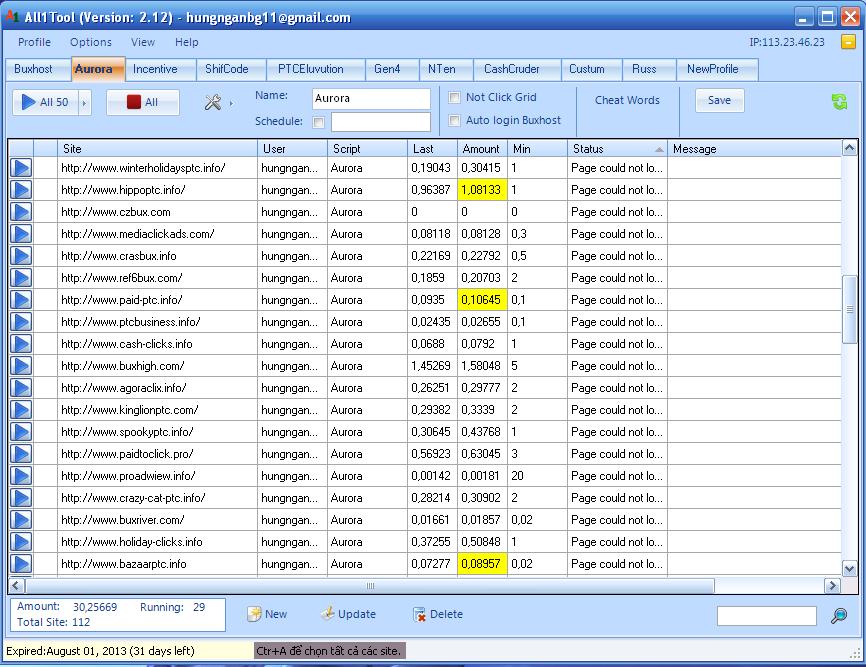The width and height of the screenshot is (866, 667).
Task: Click the red All stop button
Action: [142, 102]
